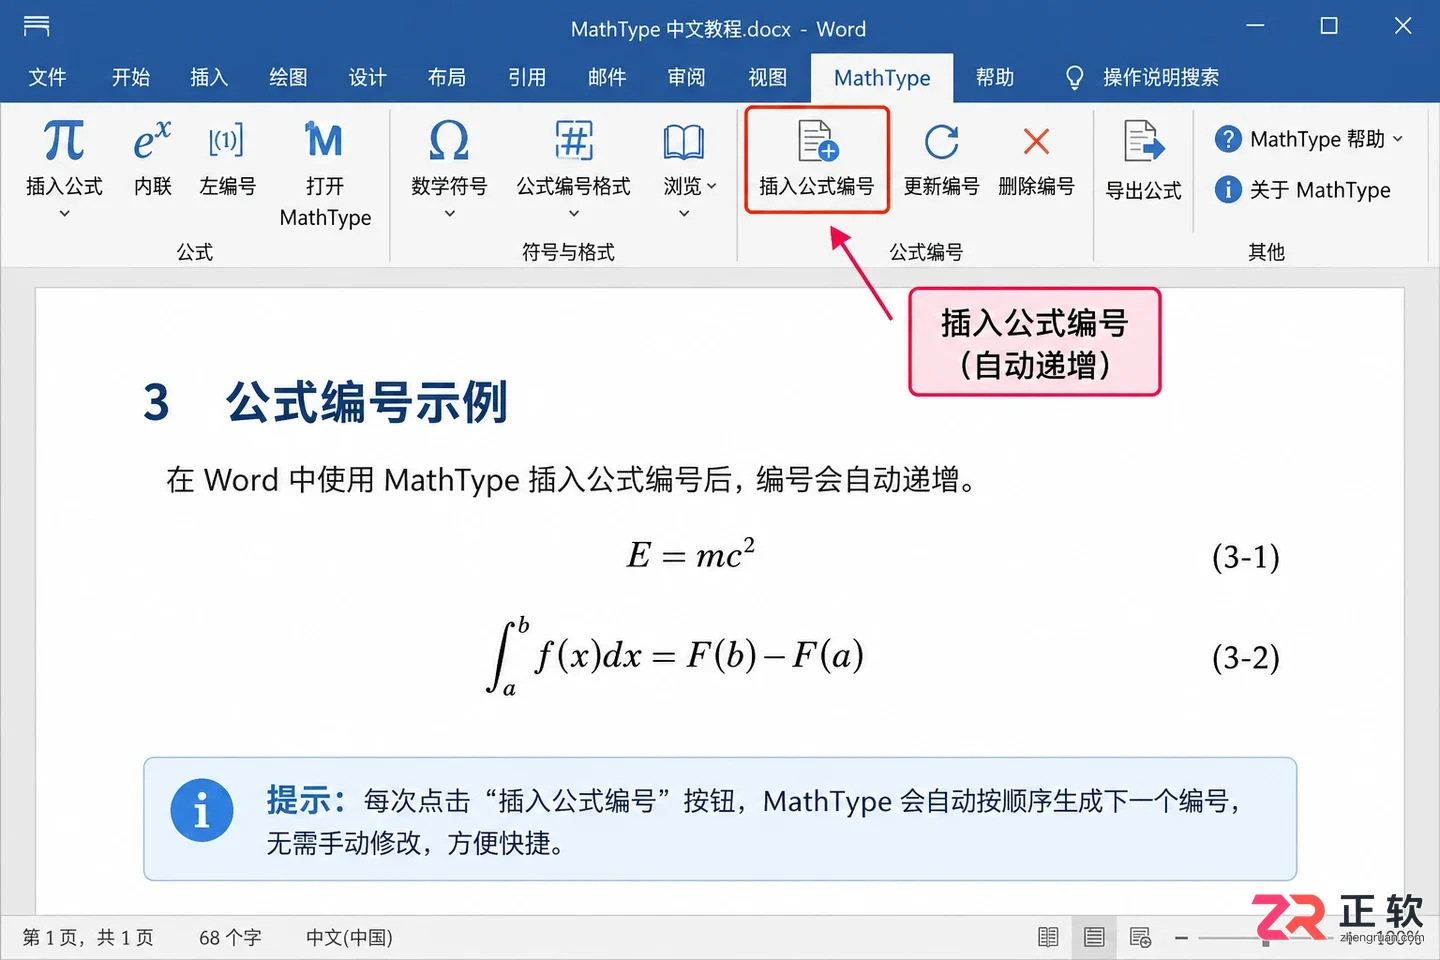
Task: Open MathType with the 打开 MathType icon
Action: 324,140
